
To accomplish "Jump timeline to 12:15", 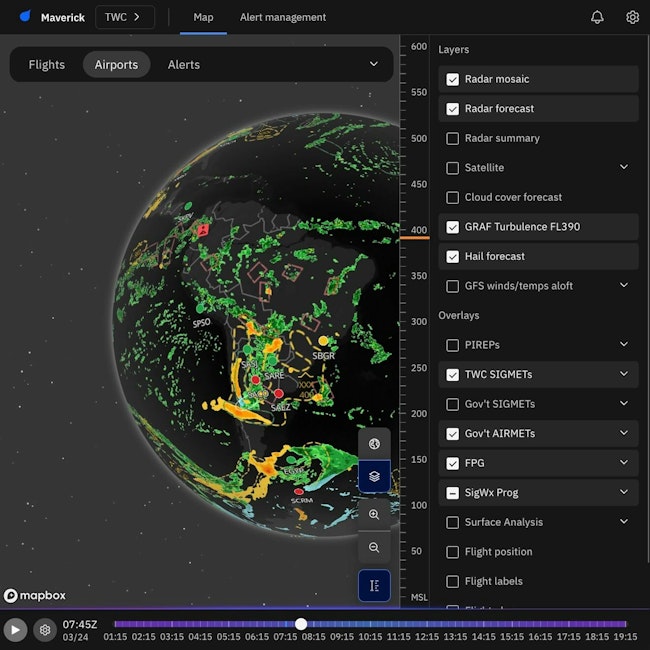I will (427, 636).
